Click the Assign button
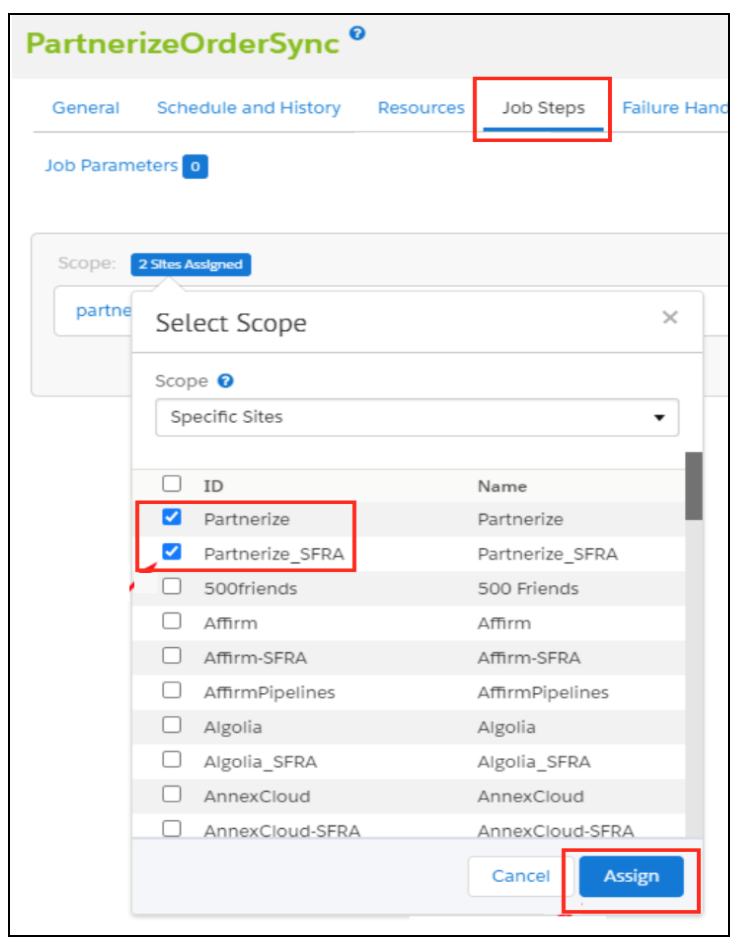 coord(631,876)
